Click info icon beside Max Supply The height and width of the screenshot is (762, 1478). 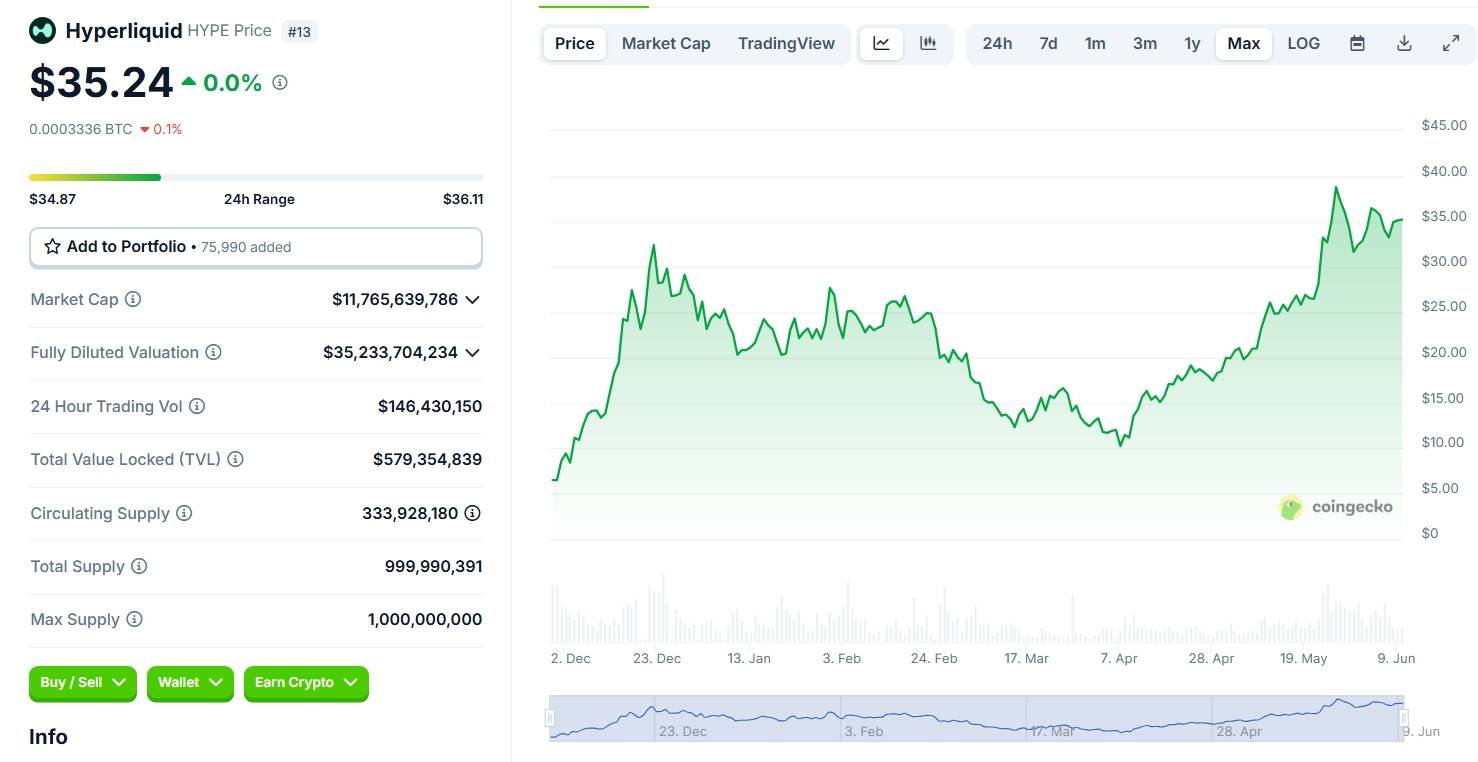(134, 619)
